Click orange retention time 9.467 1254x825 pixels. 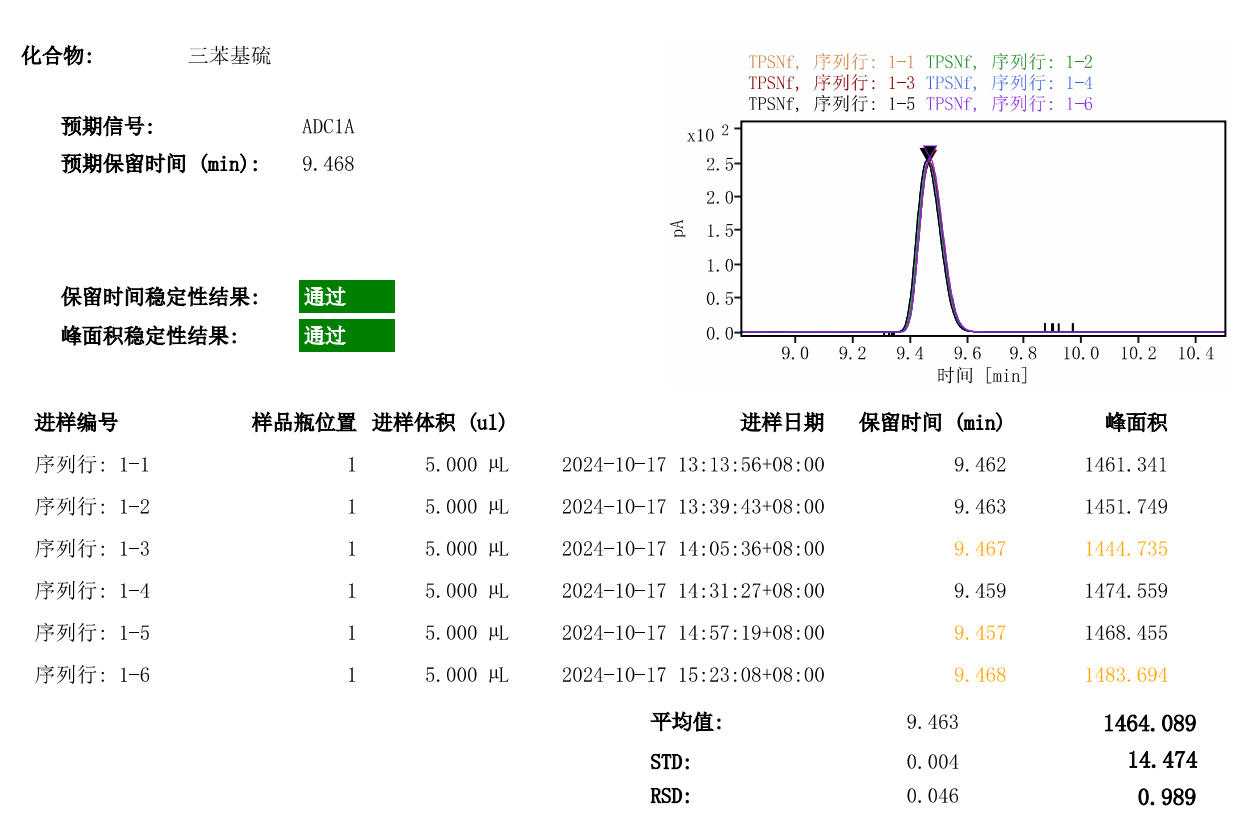[980, 549]
